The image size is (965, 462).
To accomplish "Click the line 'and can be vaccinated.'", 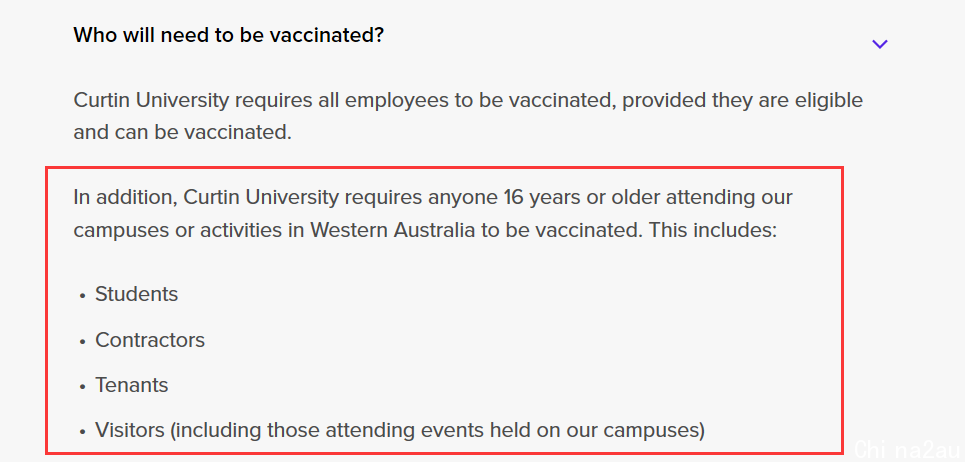I will click(x=182, y=132).
